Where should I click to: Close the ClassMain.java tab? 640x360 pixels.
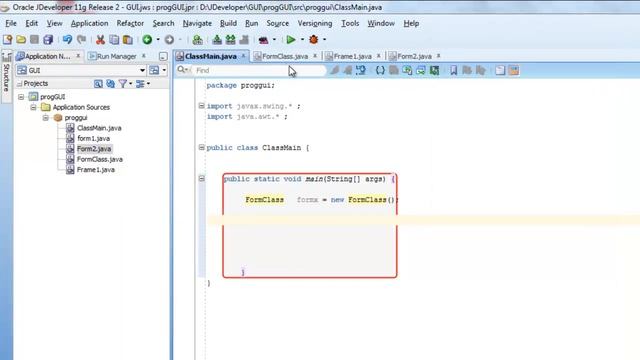point(243,56)
